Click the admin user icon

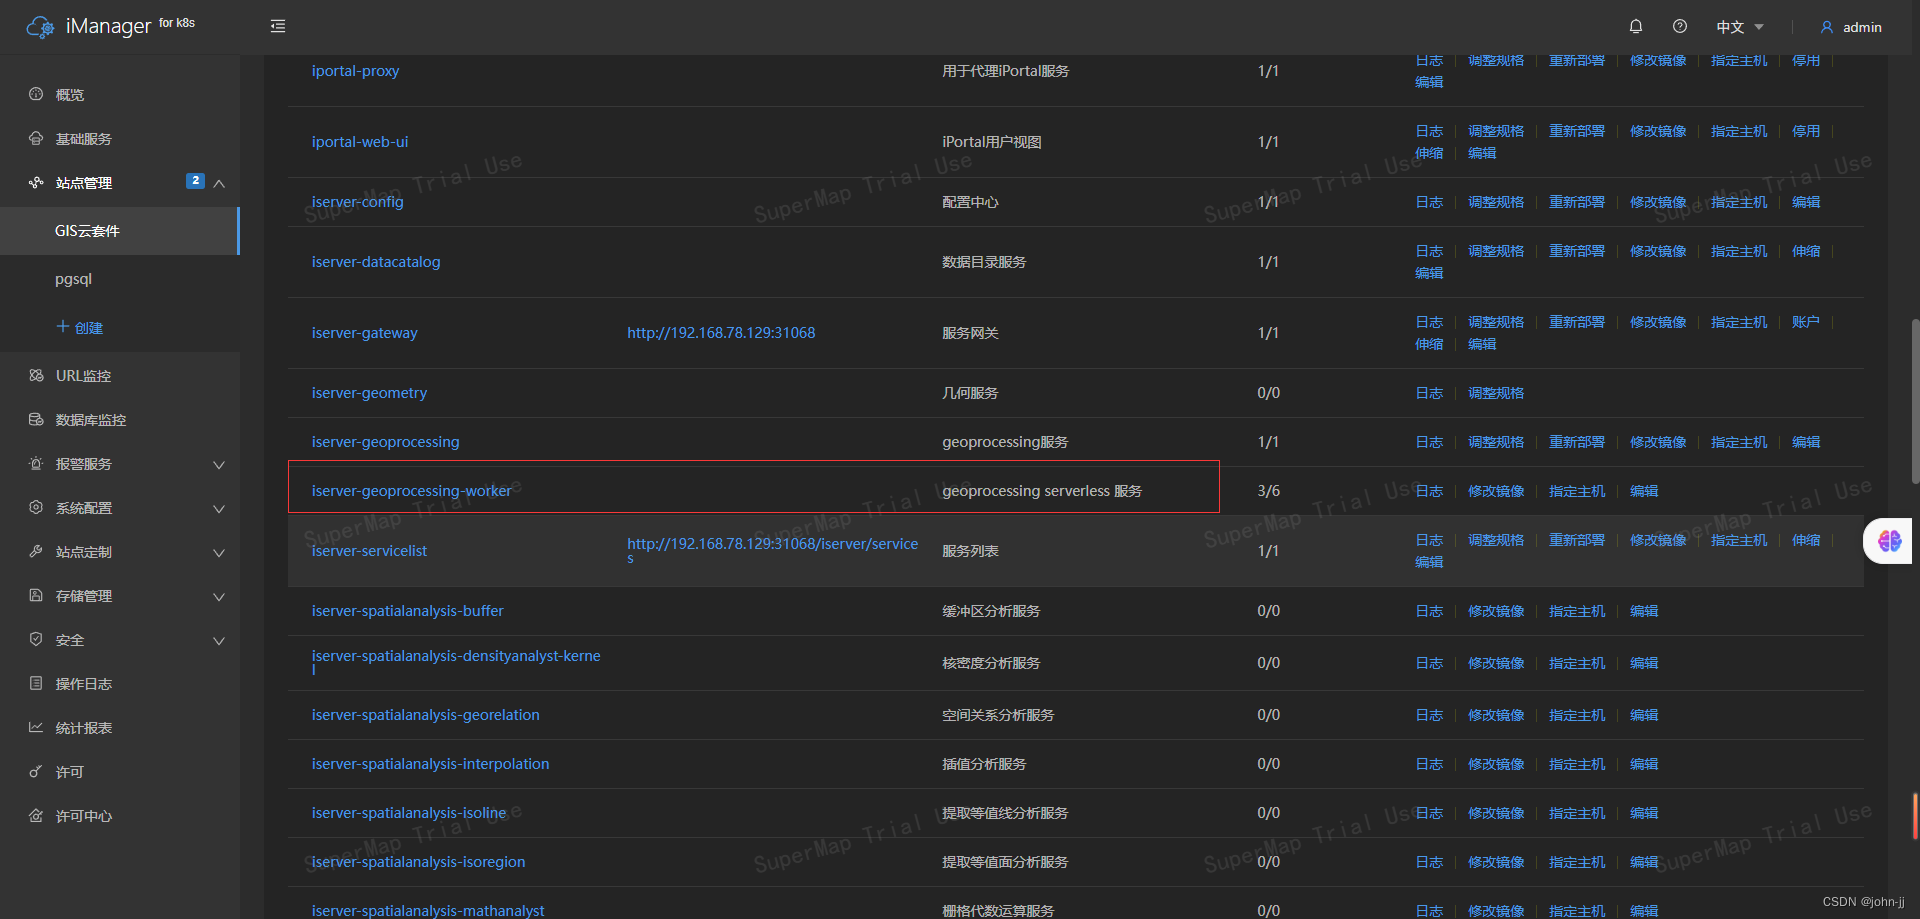coord(1827,27)
